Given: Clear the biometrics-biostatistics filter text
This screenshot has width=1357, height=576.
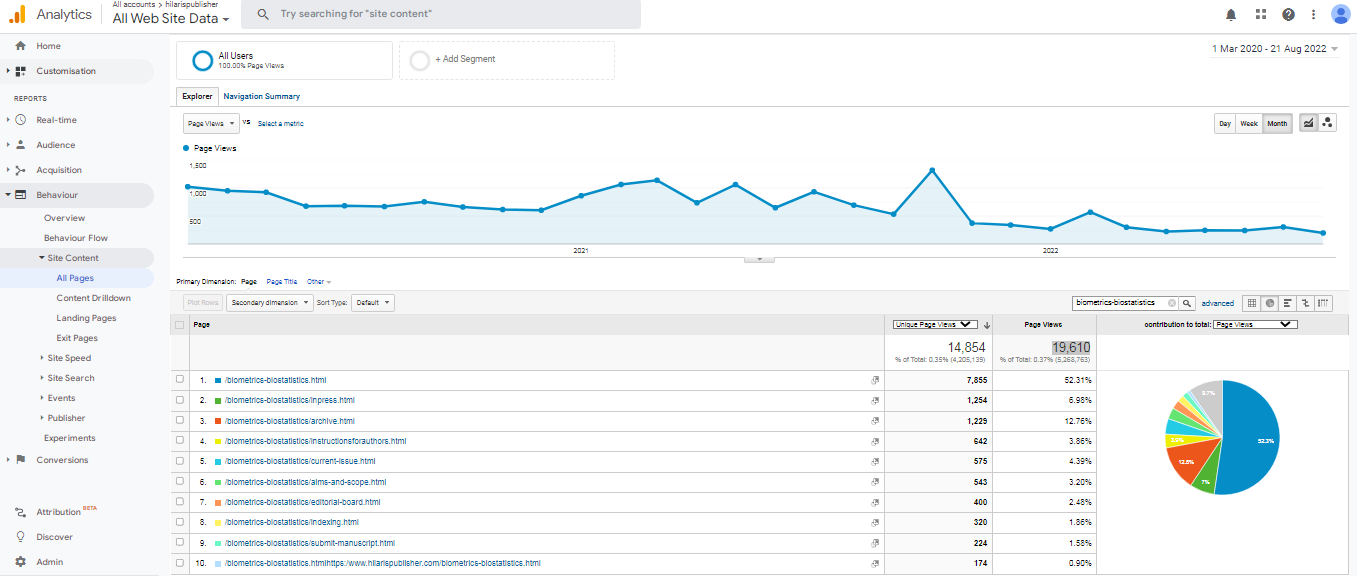Looking at the screenshot, I should (x=1172, y=303).
